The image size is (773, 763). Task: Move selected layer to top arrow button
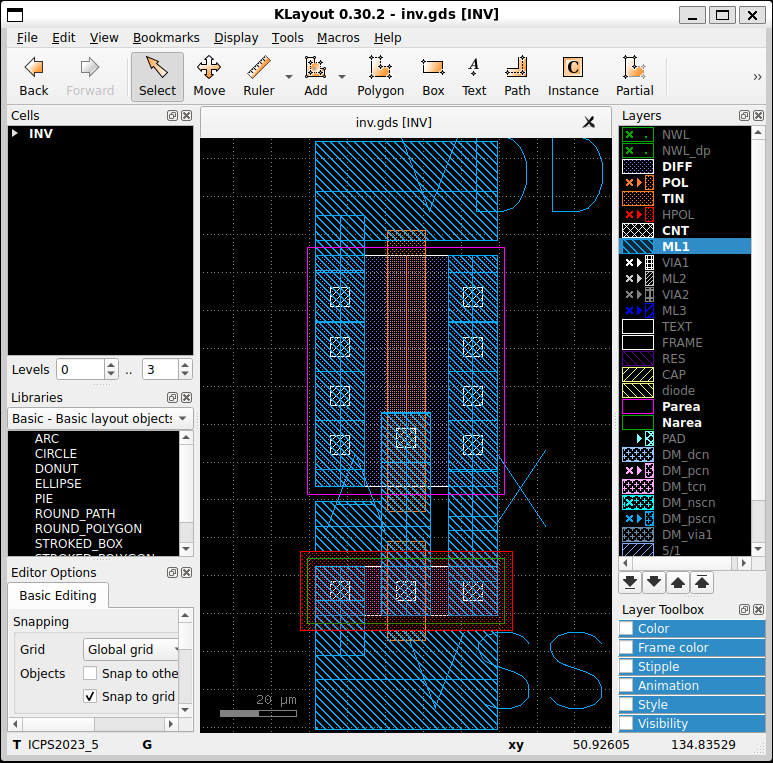pyautogui.click(x=702, y=583)
